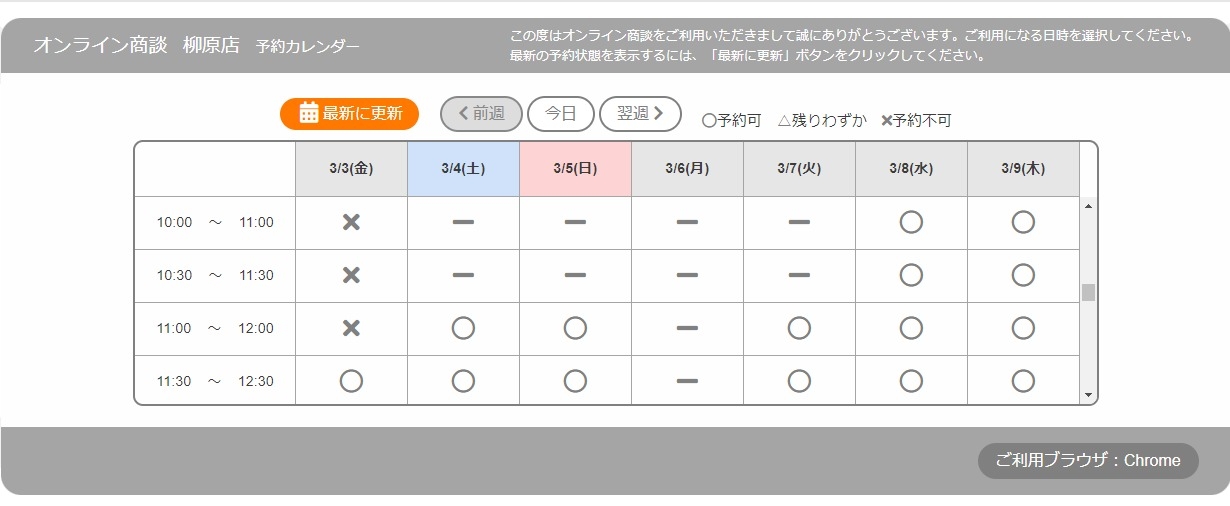Image resolution: width=1230 pixels, height=506 pixels.
Task: Pick the 3/7(火) 11:00–12:00 circle
Action: pyautogui.click(x=799, y=328)
